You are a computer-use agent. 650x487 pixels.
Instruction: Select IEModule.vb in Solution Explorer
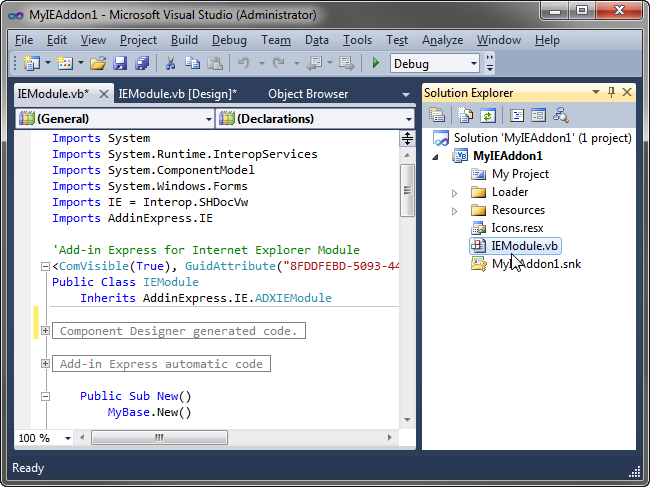pyautogui.click(x=515, y=246)
